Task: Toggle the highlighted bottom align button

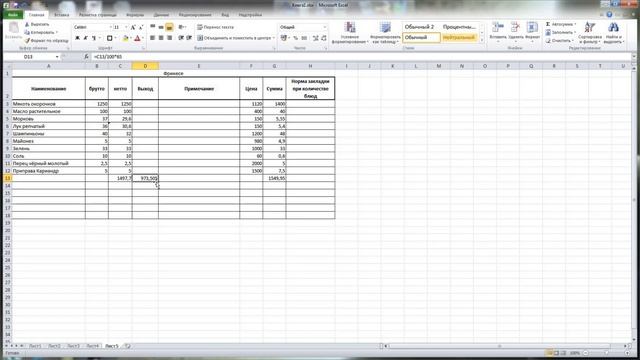Action: 169,27
